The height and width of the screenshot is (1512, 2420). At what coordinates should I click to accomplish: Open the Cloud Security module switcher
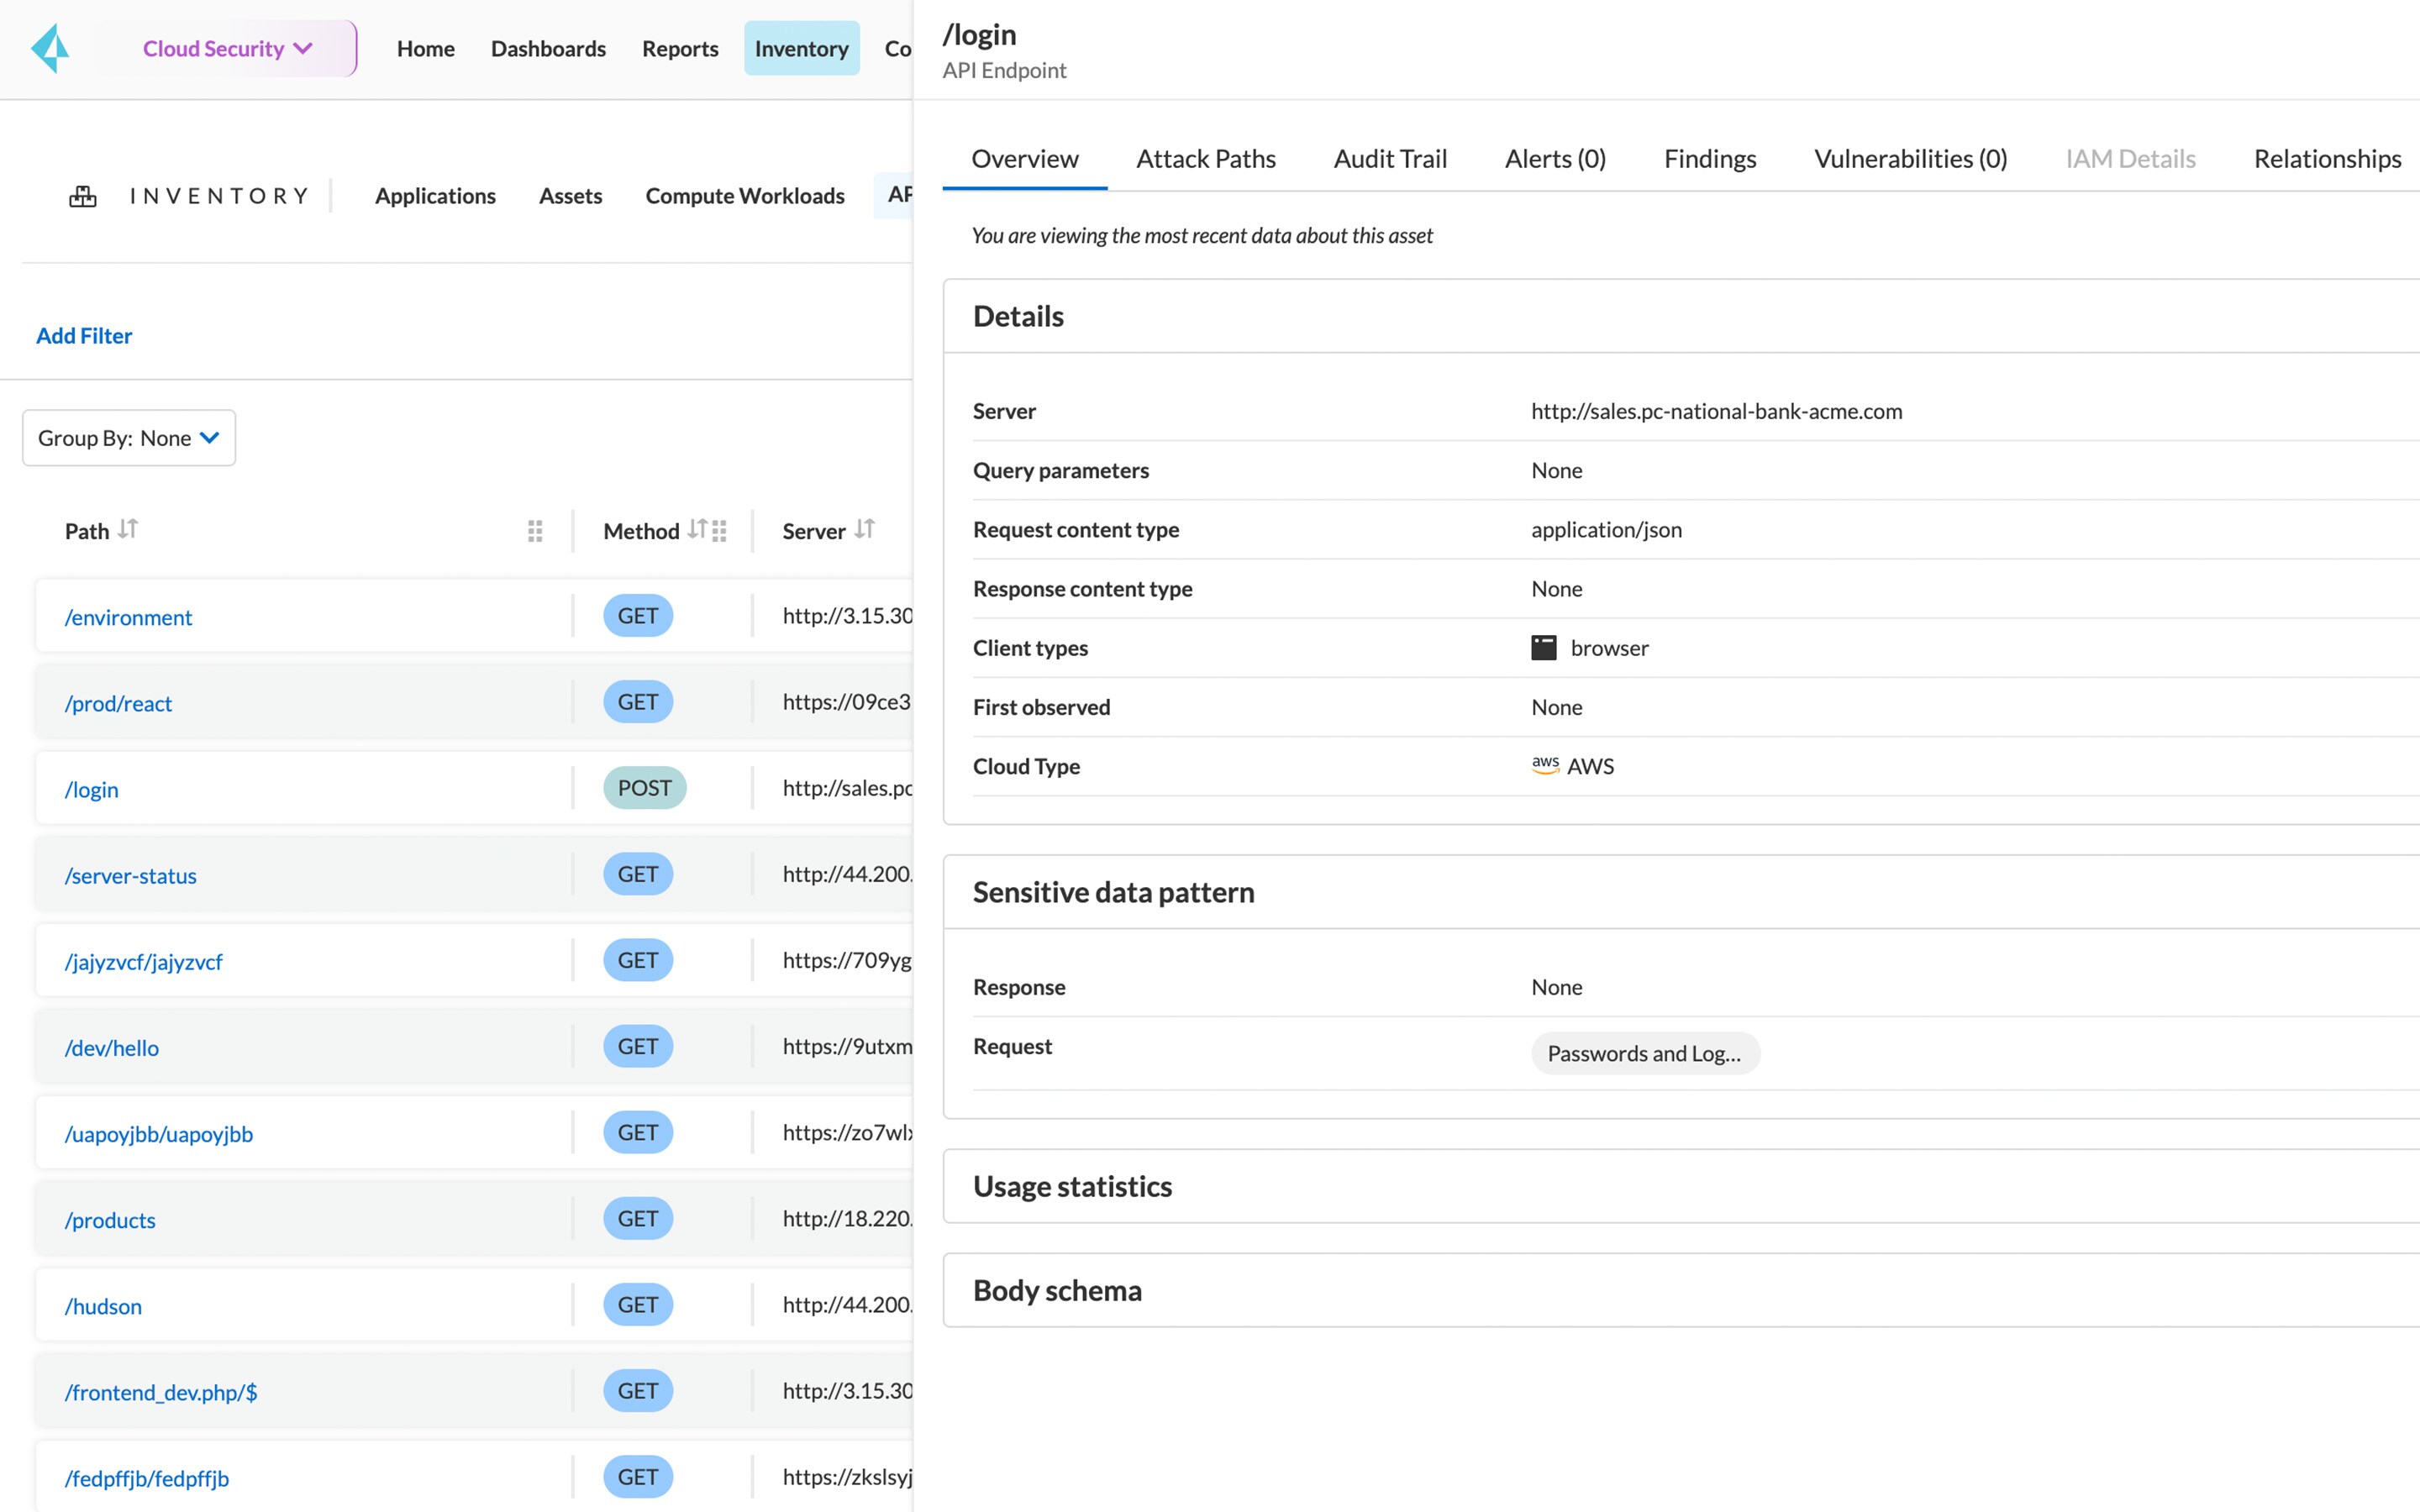(x=227, y=47)
